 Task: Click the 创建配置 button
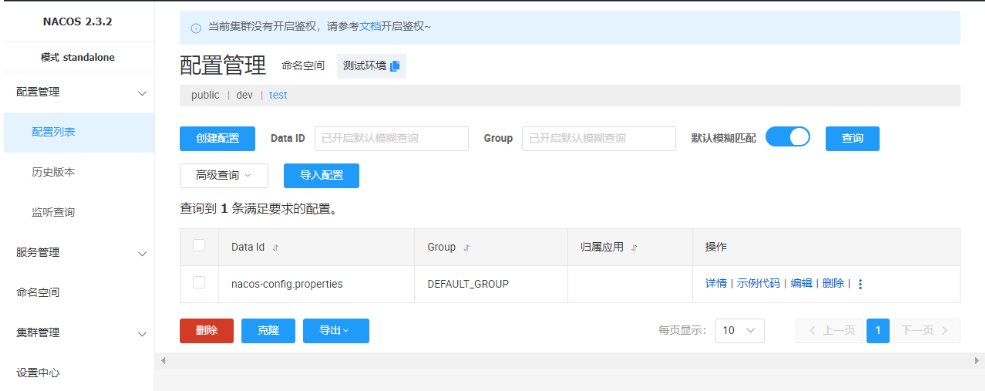pos(217,139)
